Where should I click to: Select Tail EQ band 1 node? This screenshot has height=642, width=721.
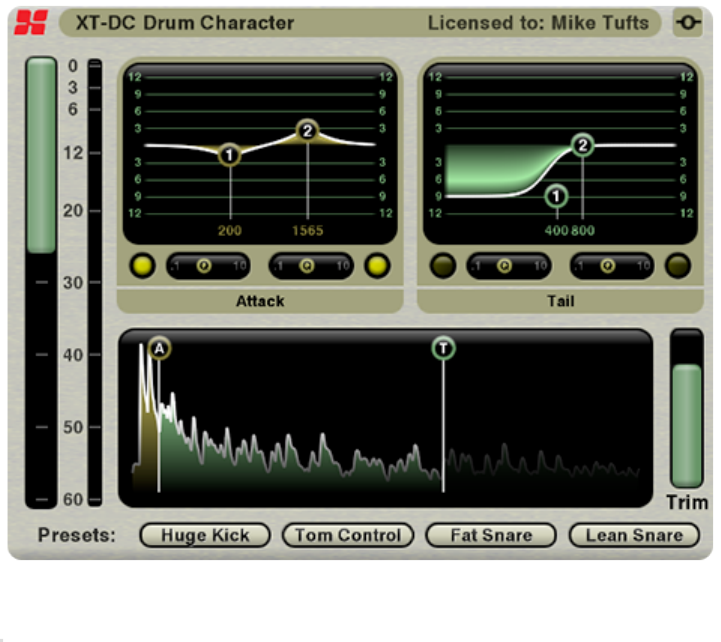[x=556, y=196]
